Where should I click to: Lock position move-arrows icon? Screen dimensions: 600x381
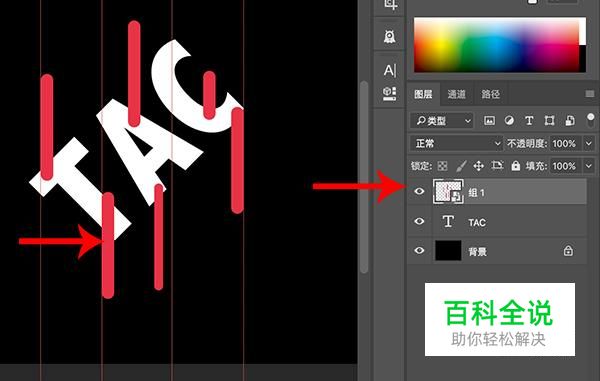(x=478, y=166)
